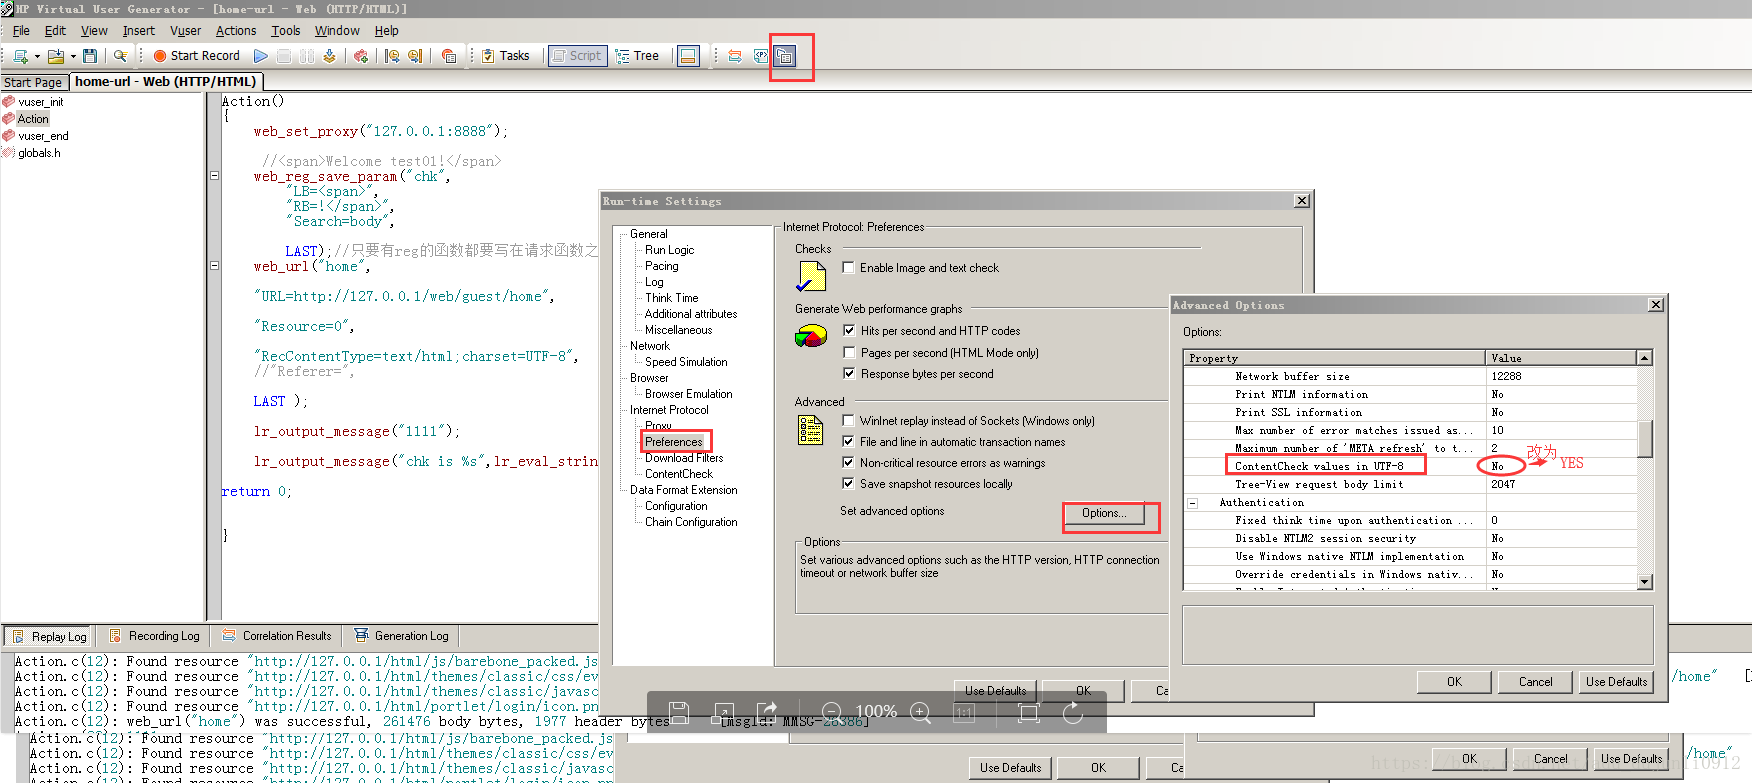Click scroll up arrow in Advanced Options list
The image size is (1752, 783).
coord(1645,358)
